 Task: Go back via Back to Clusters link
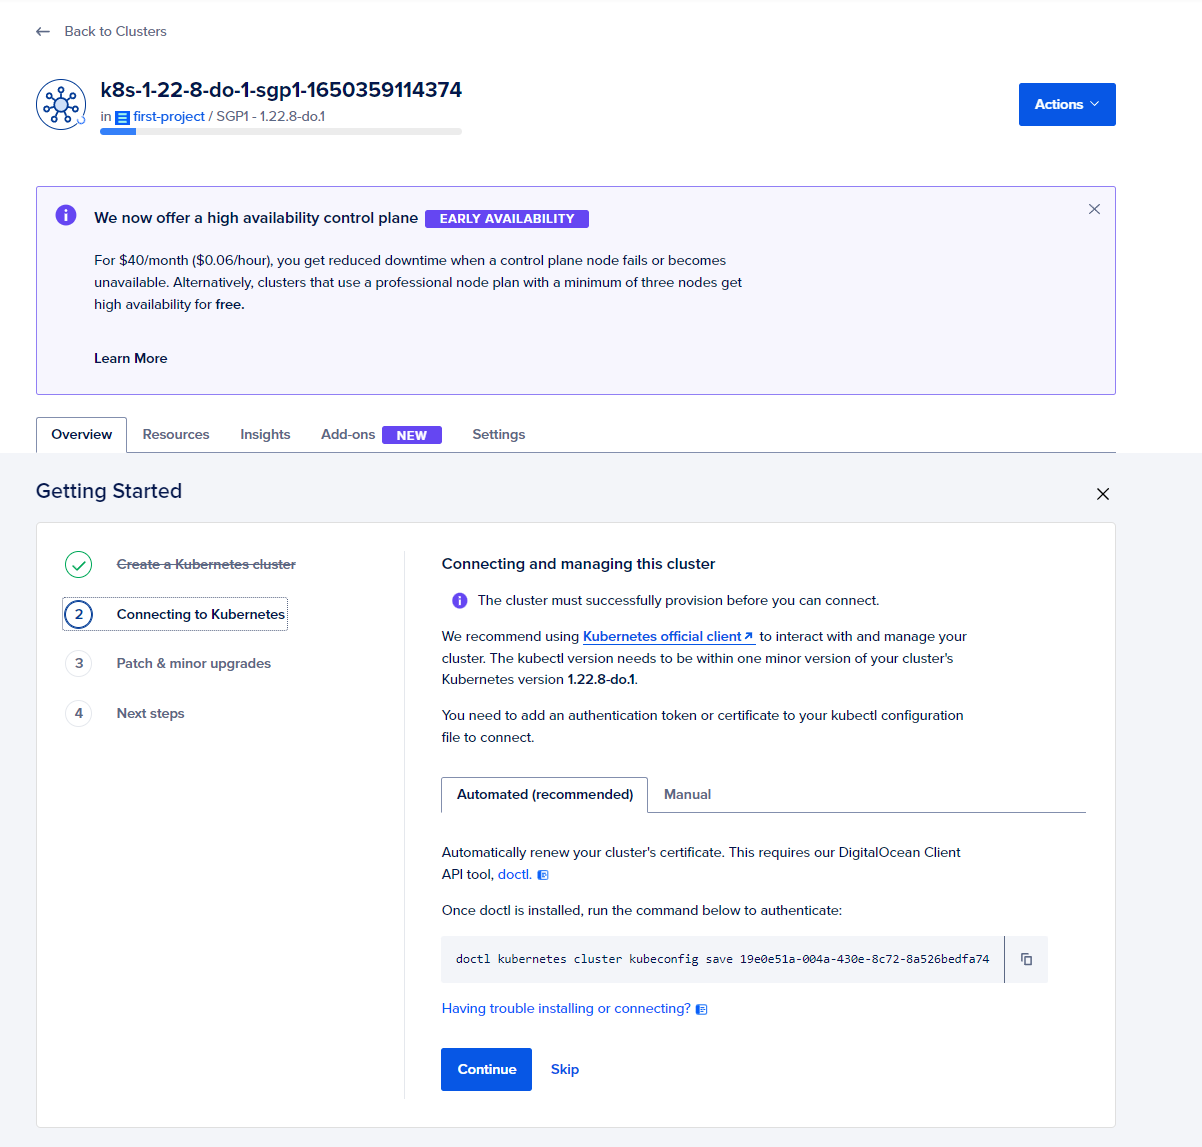pyautogui.click(x=115, y=32)
